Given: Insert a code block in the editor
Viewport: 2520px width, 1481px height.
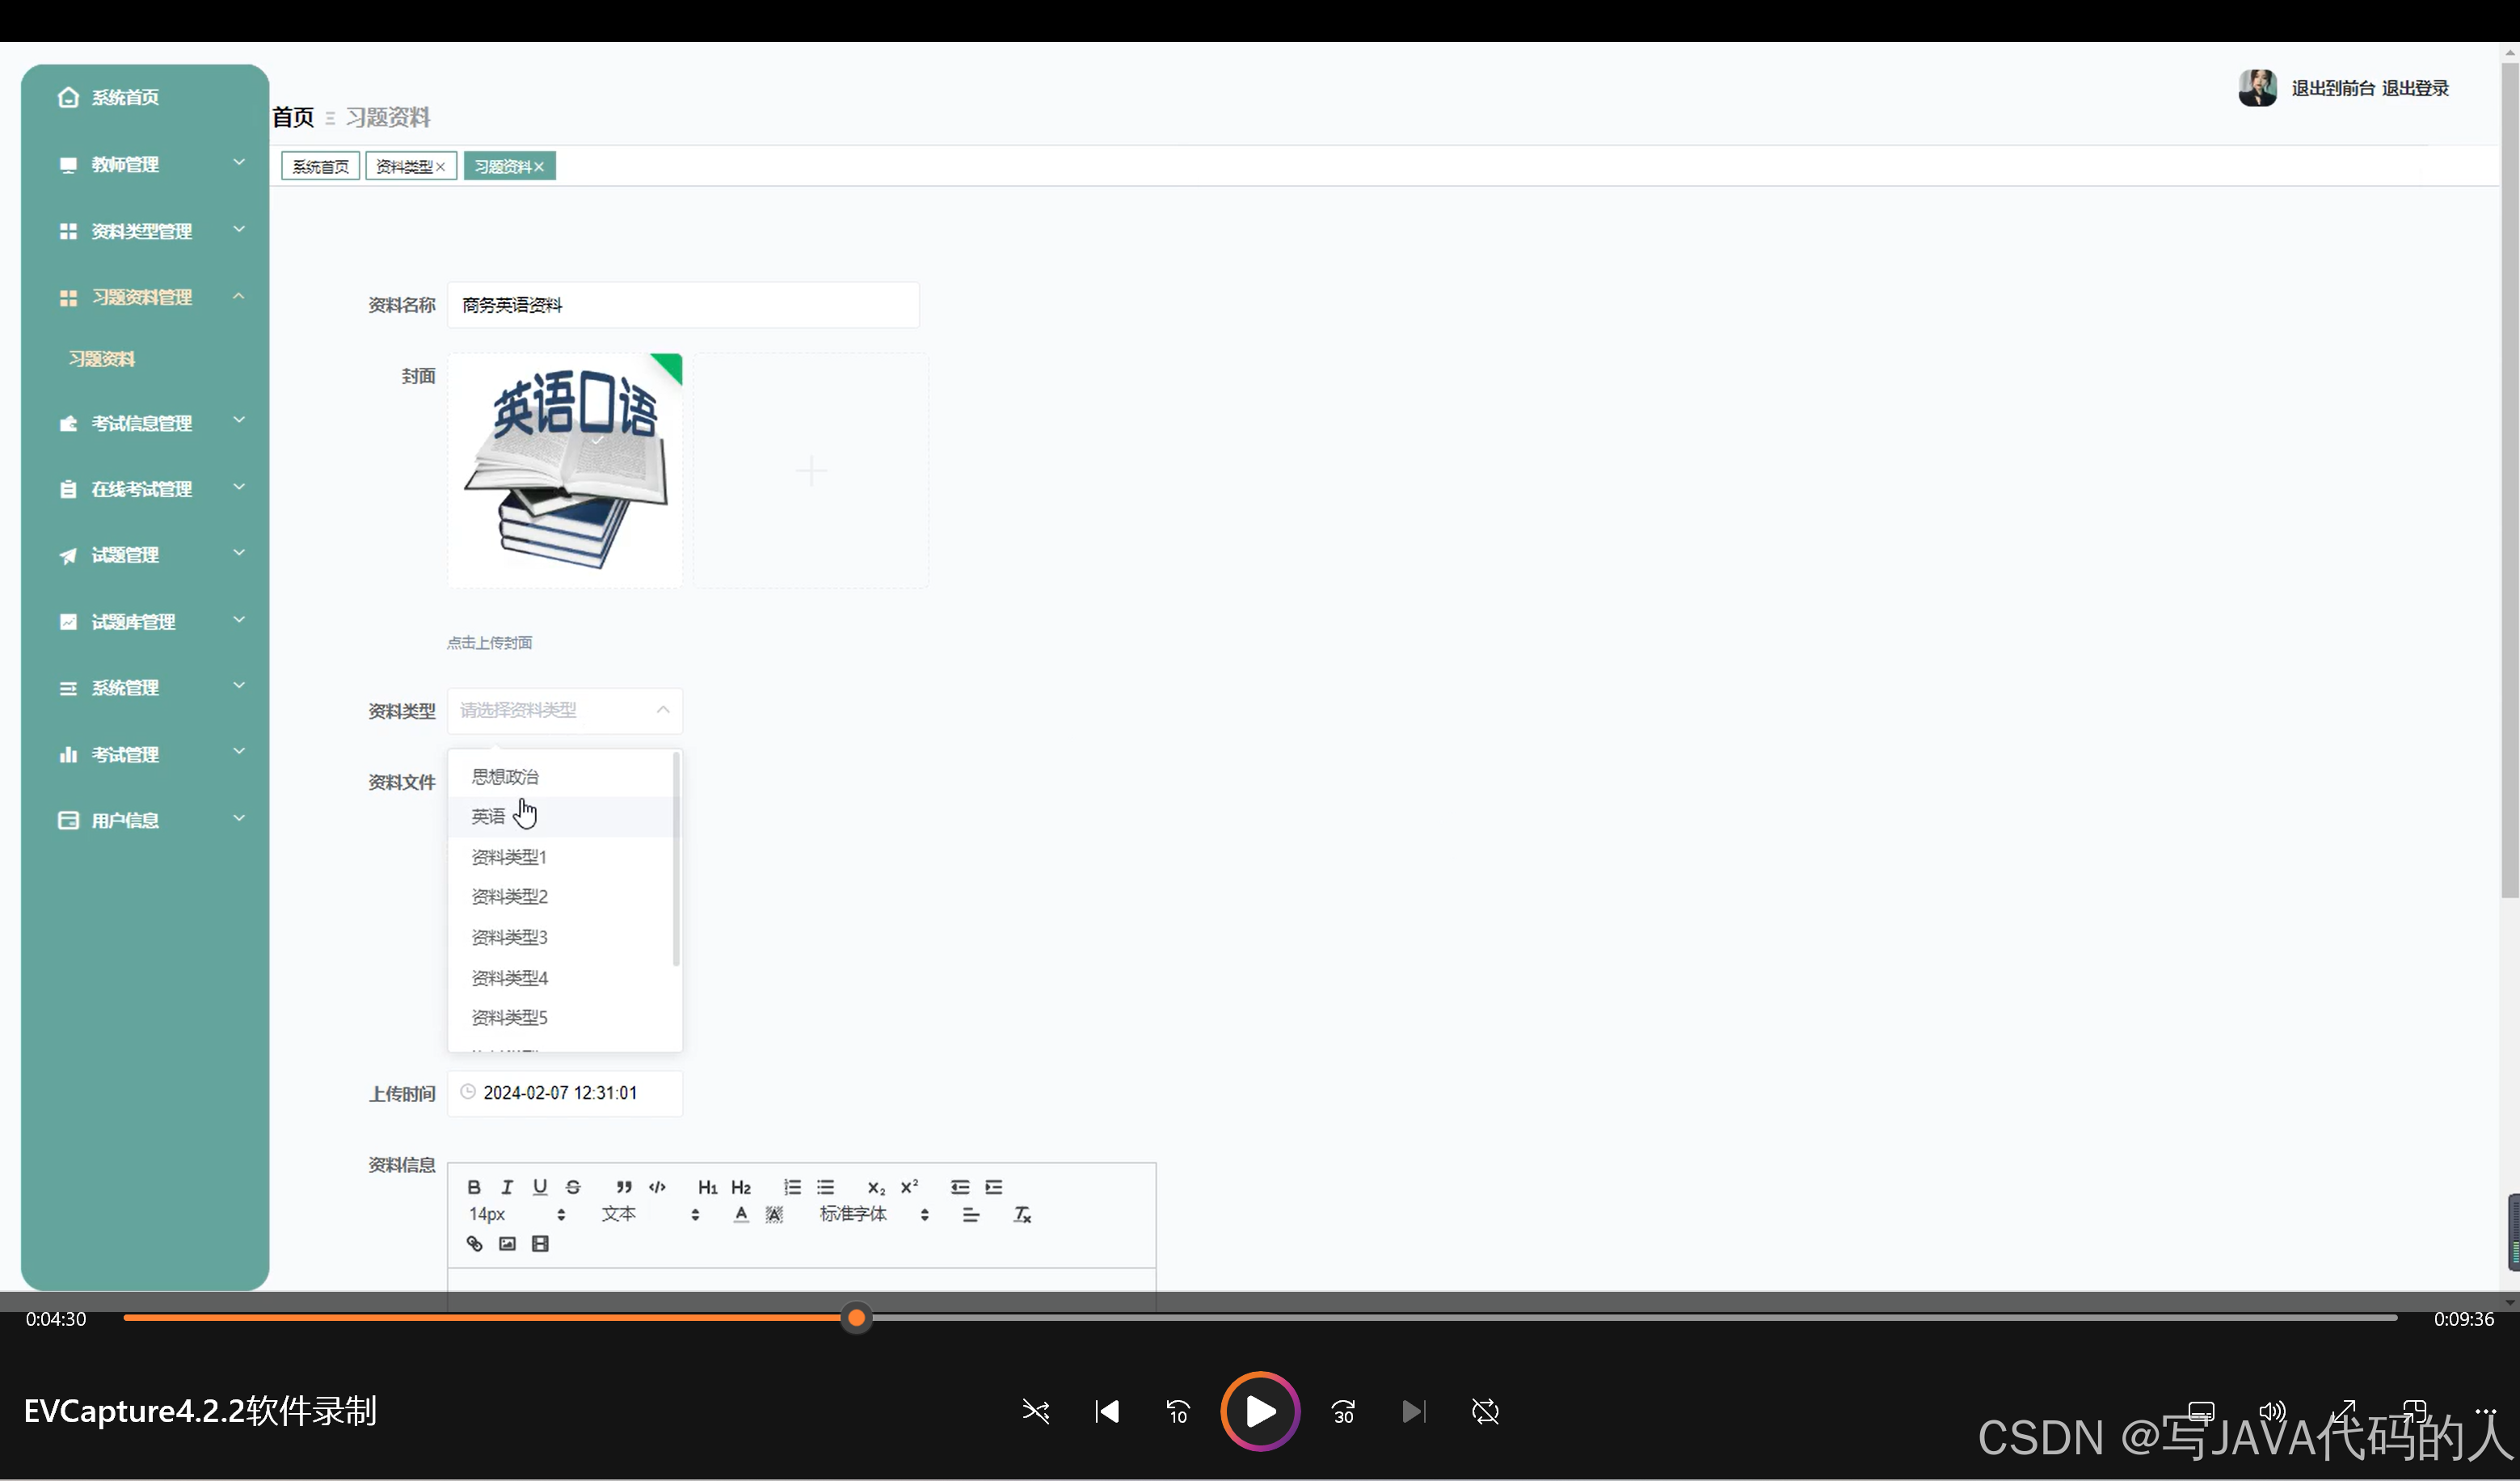Looking at the screenshot, I should [657, 1187].
